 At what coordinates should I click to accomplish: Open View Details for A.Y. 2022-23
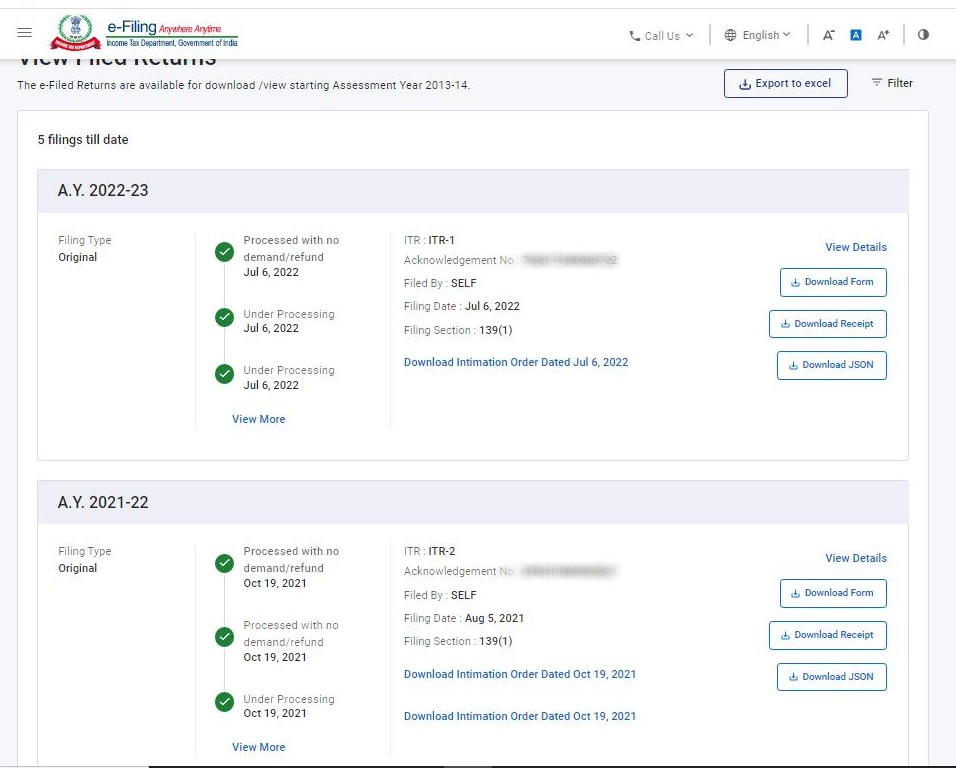pos(855,247)
